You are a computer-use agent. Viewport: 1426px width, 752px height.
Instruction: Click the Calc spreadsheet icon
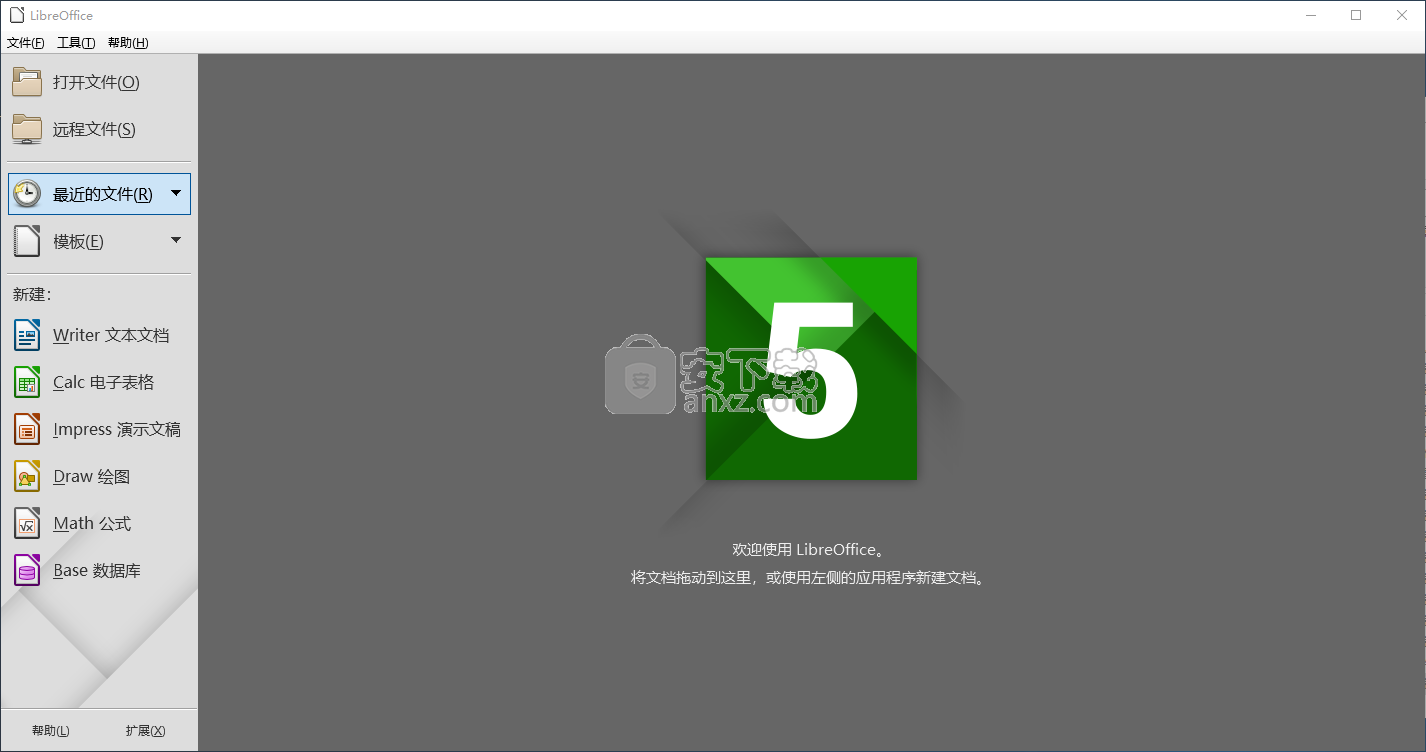tap(27, 382)
